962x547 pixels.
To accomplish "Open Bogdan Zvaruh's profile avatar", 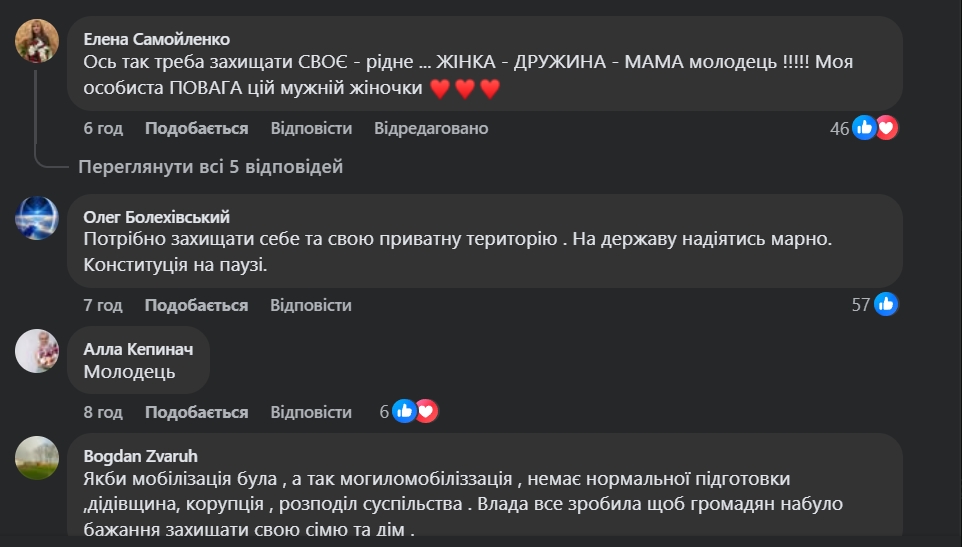I will click(37, 457).
